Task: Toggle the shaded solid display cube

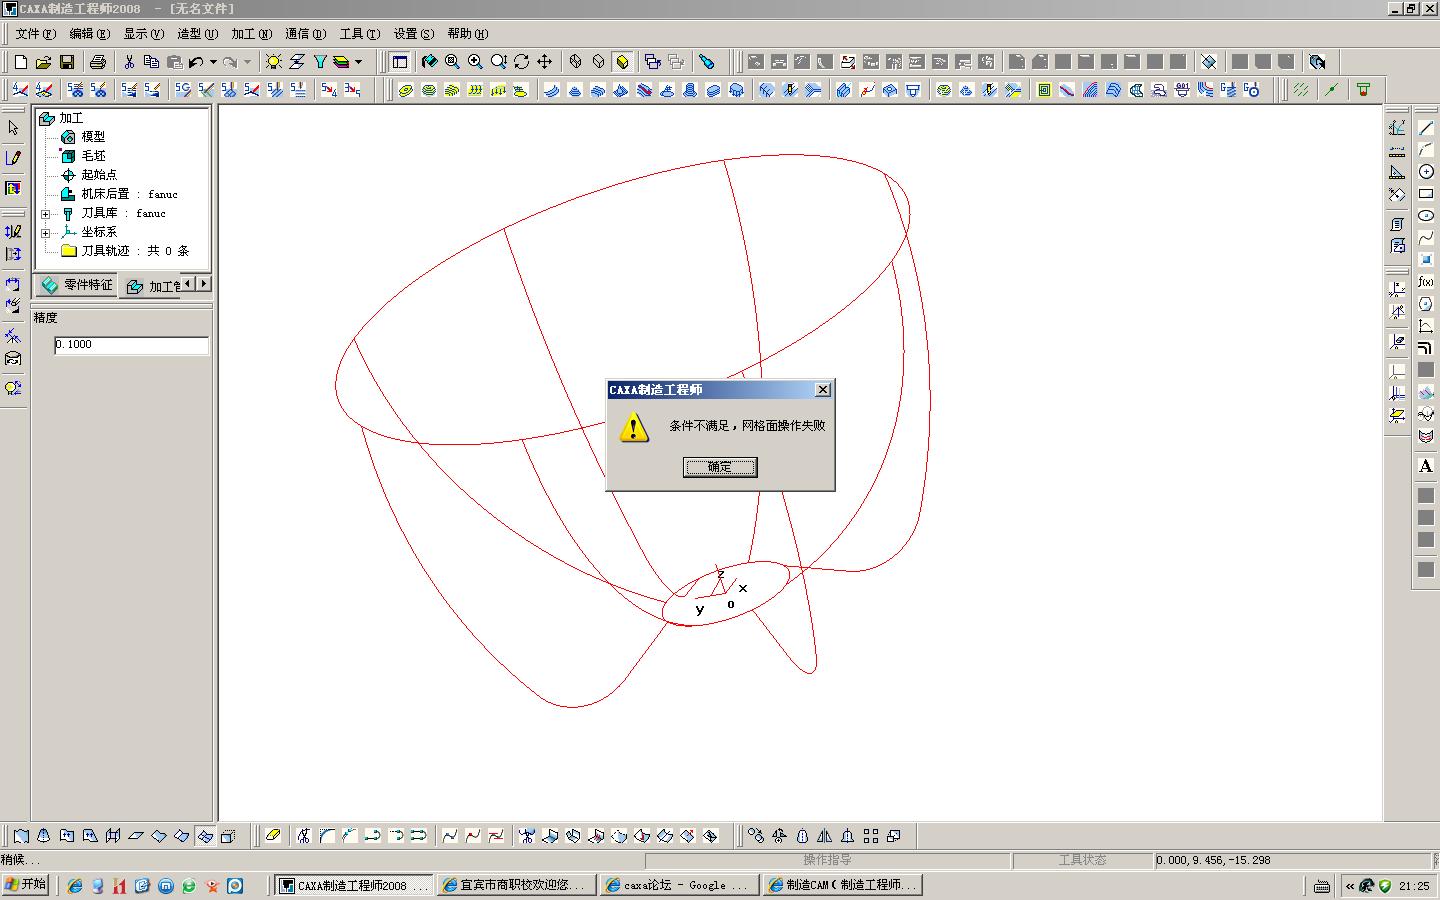Action: [622, 62]
